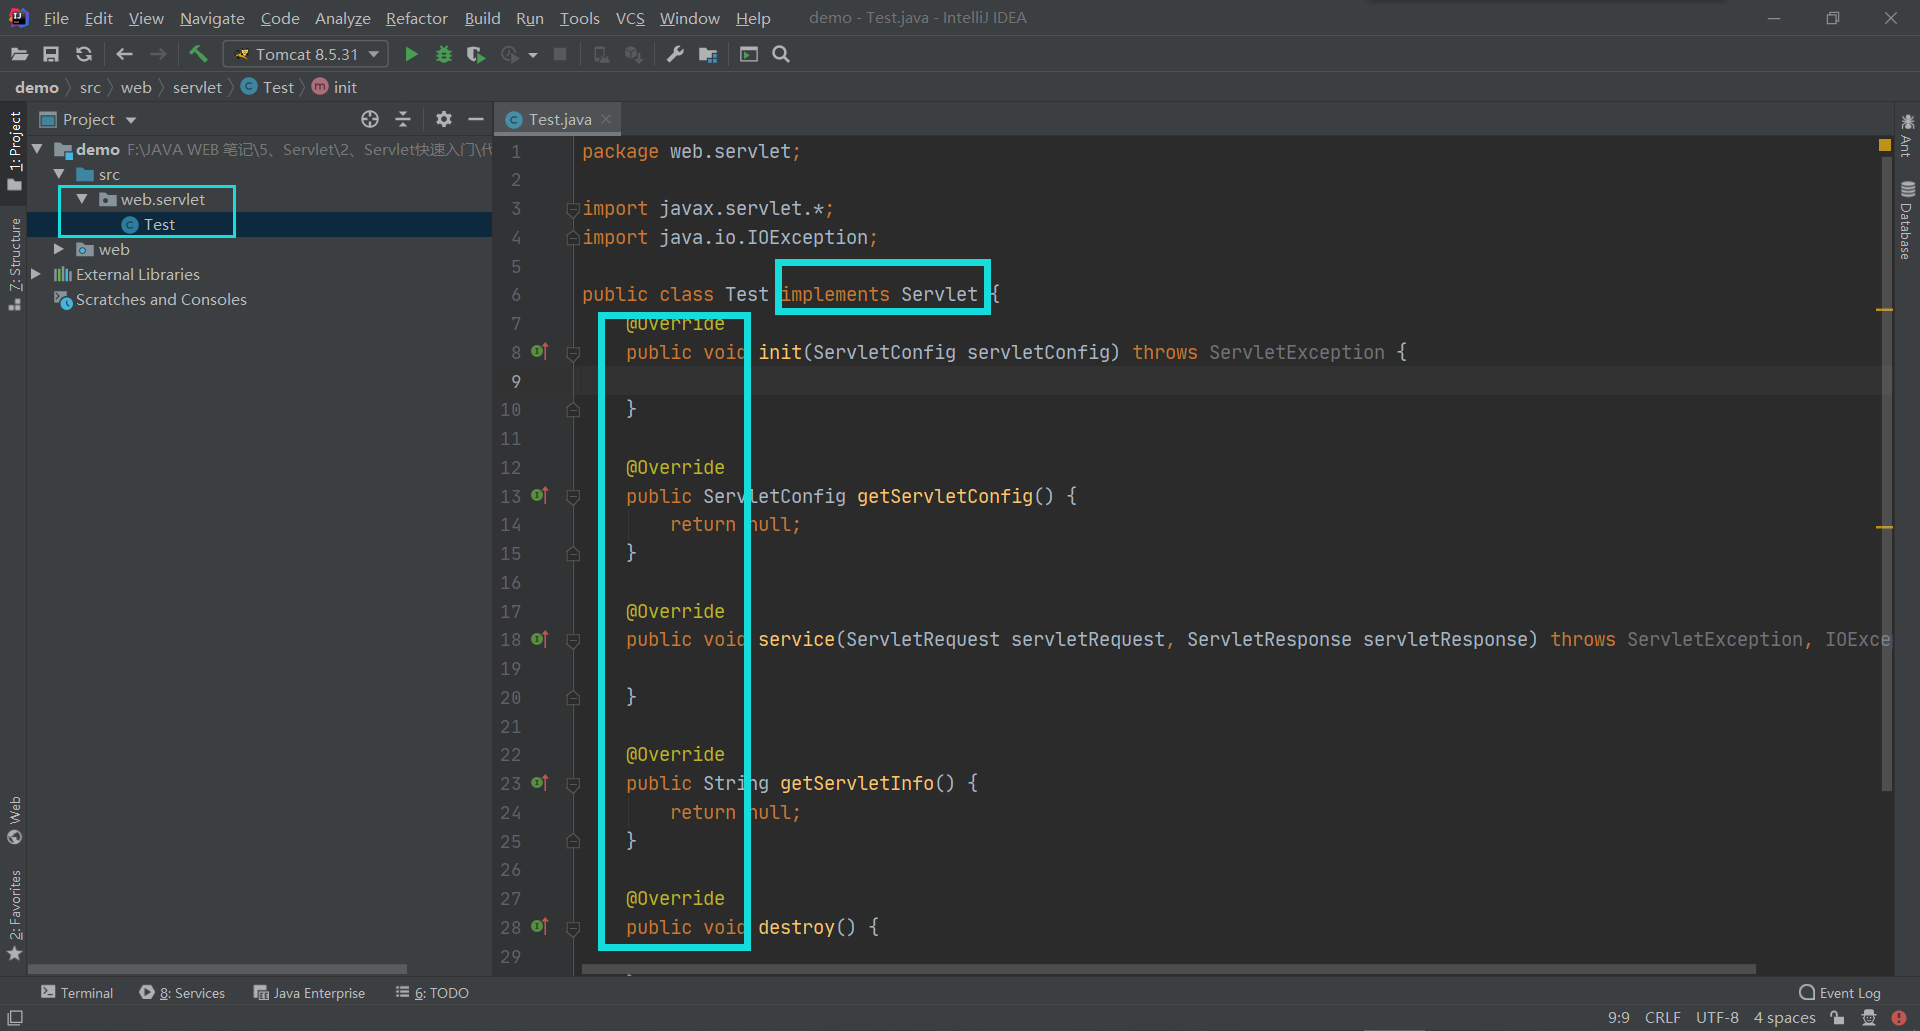
Task: Click the override gutter icon on line 8
Action: point(539,351)
